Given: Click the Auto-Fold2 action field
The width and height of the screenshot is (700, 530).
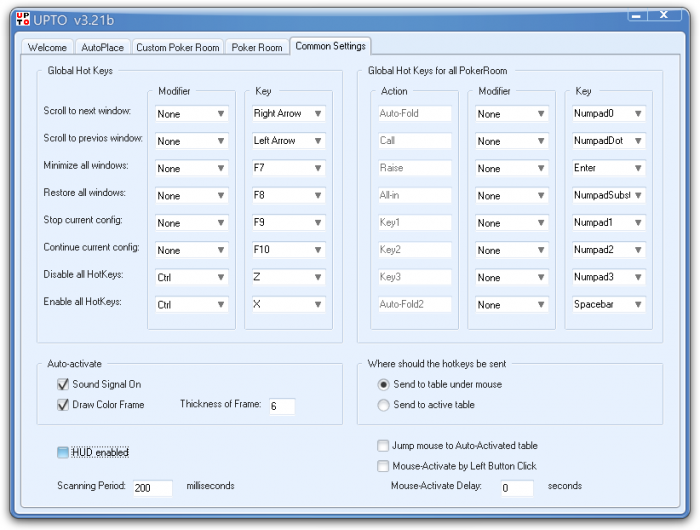Looking at the screenshot, I should click(x=415, y=304).
